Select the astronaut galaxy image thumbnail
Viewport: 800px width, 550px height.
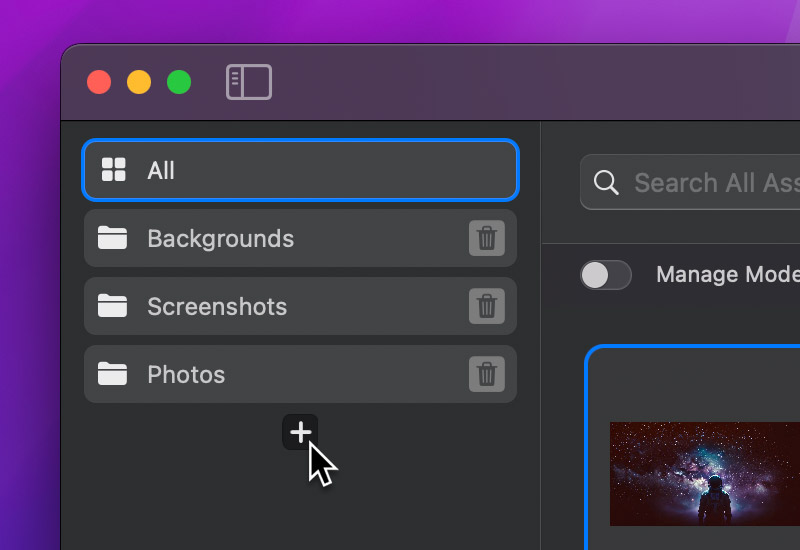coord(704,473)
